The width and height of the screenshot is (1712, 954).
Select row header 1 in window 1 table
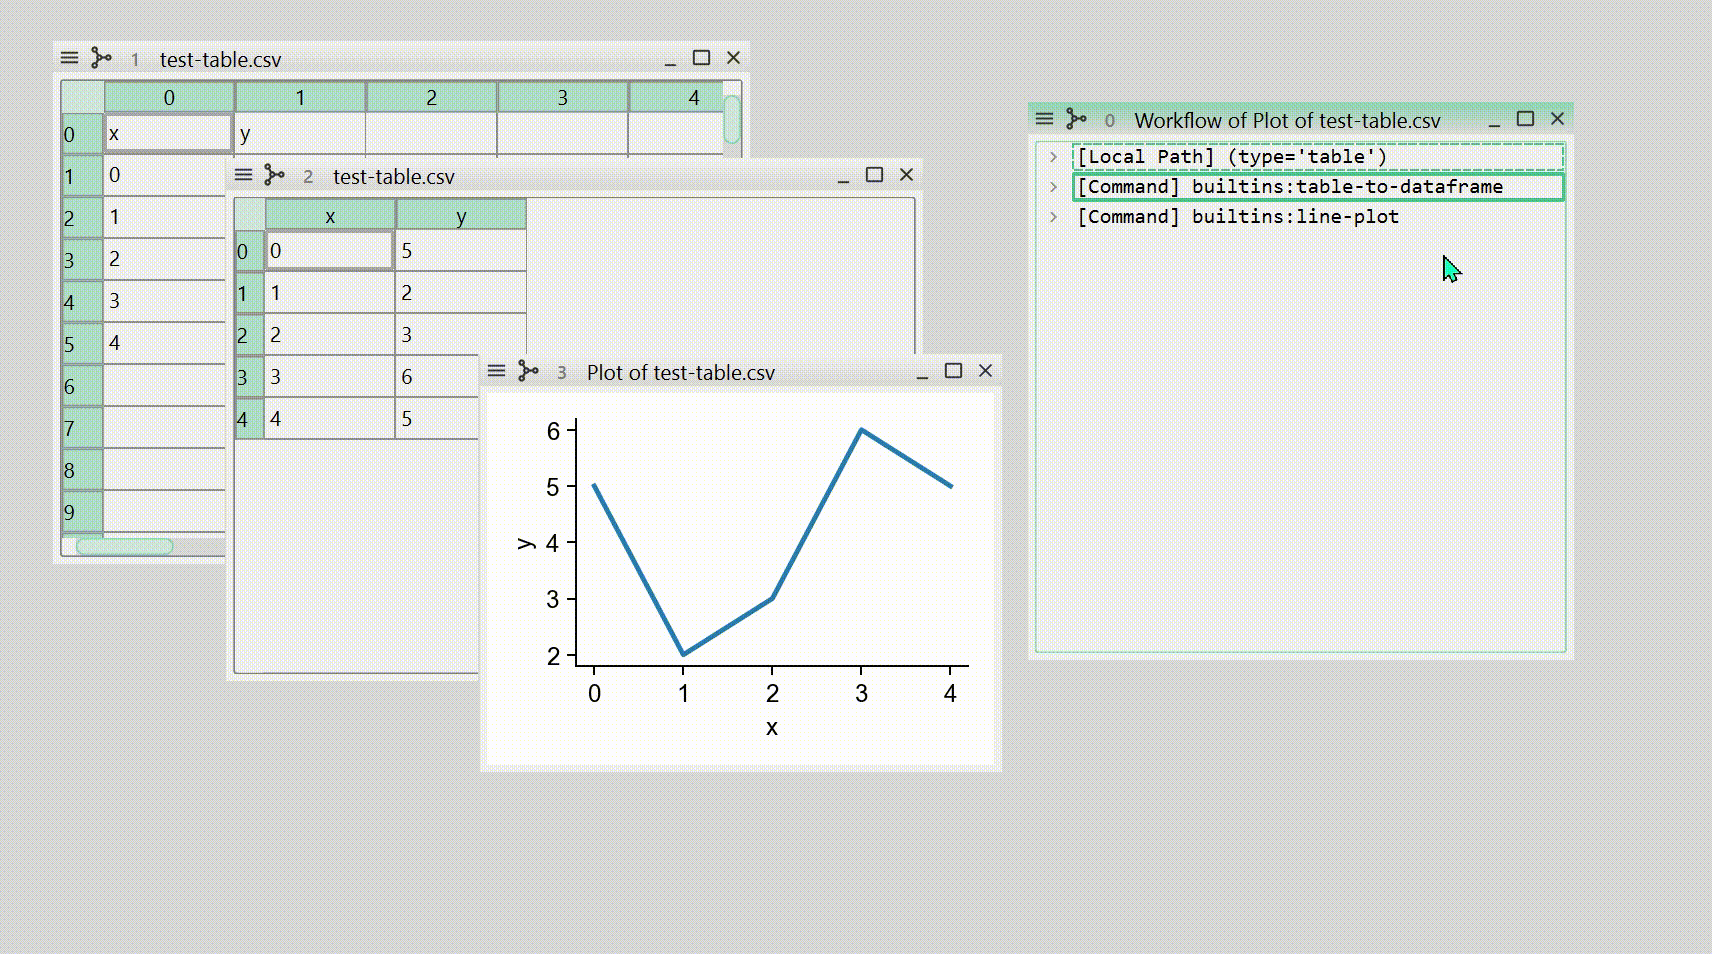point(82,176)
